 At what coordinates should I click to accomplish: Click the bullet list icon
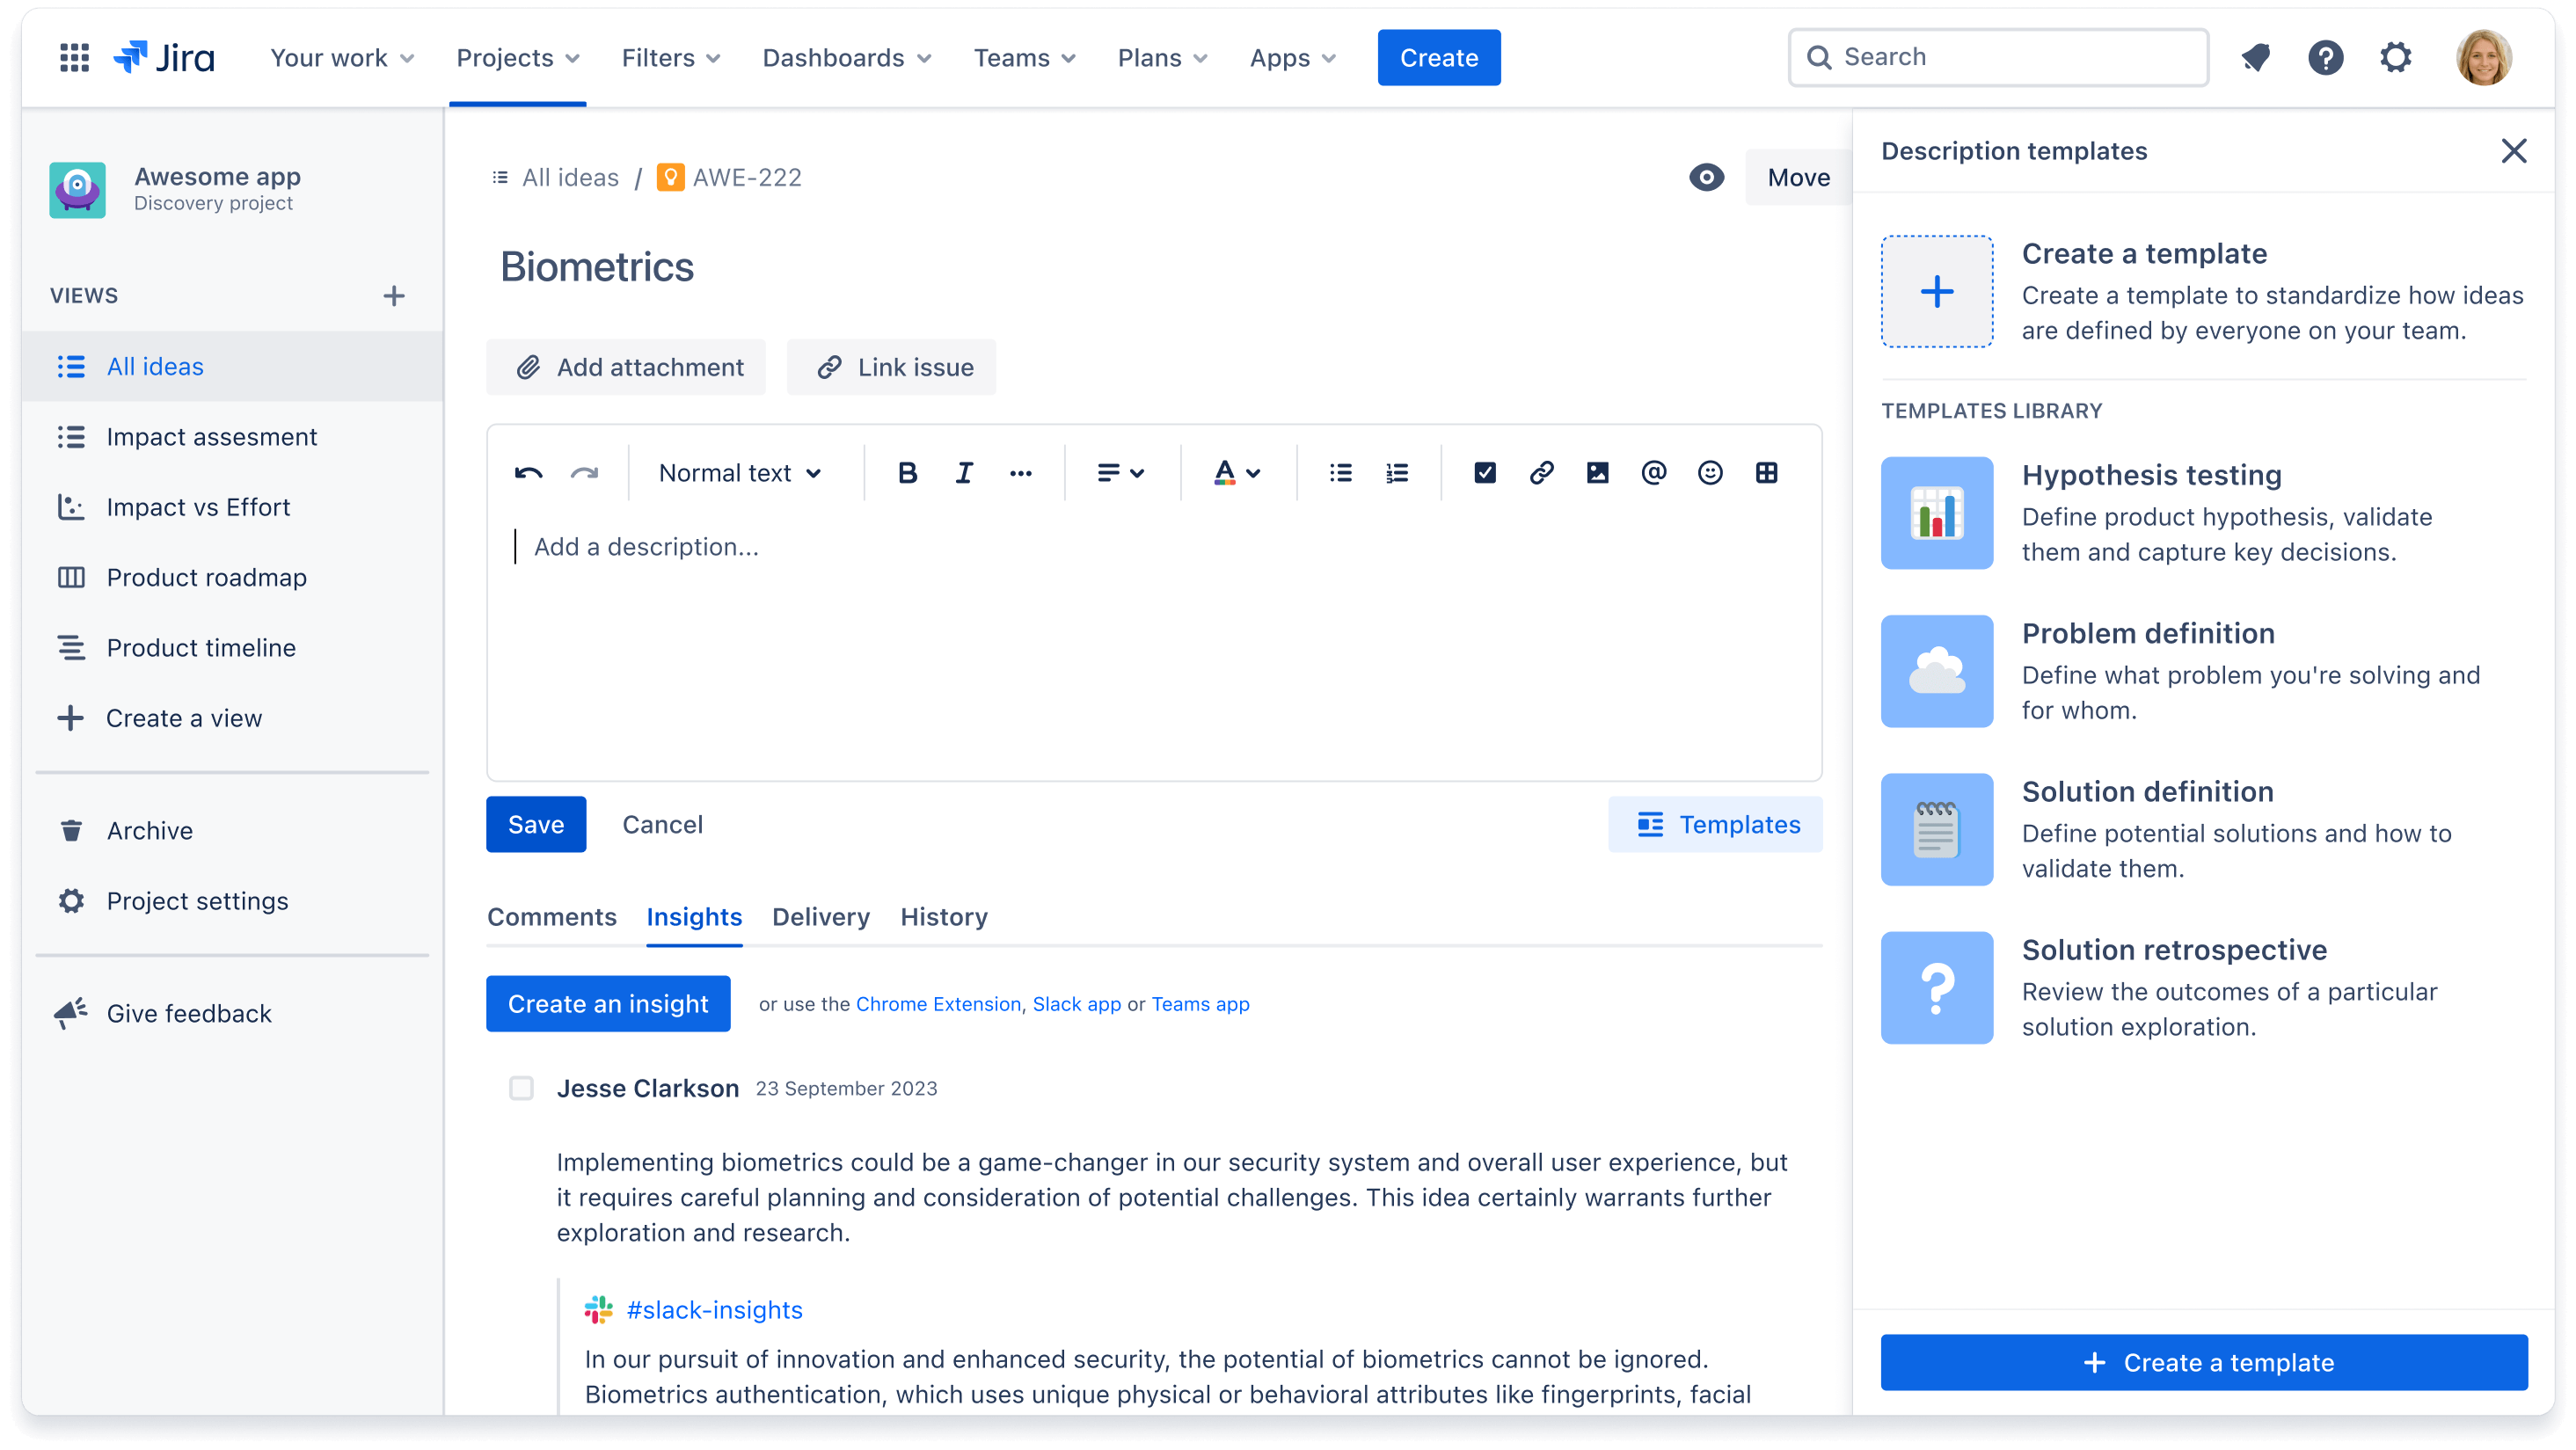1341,472
